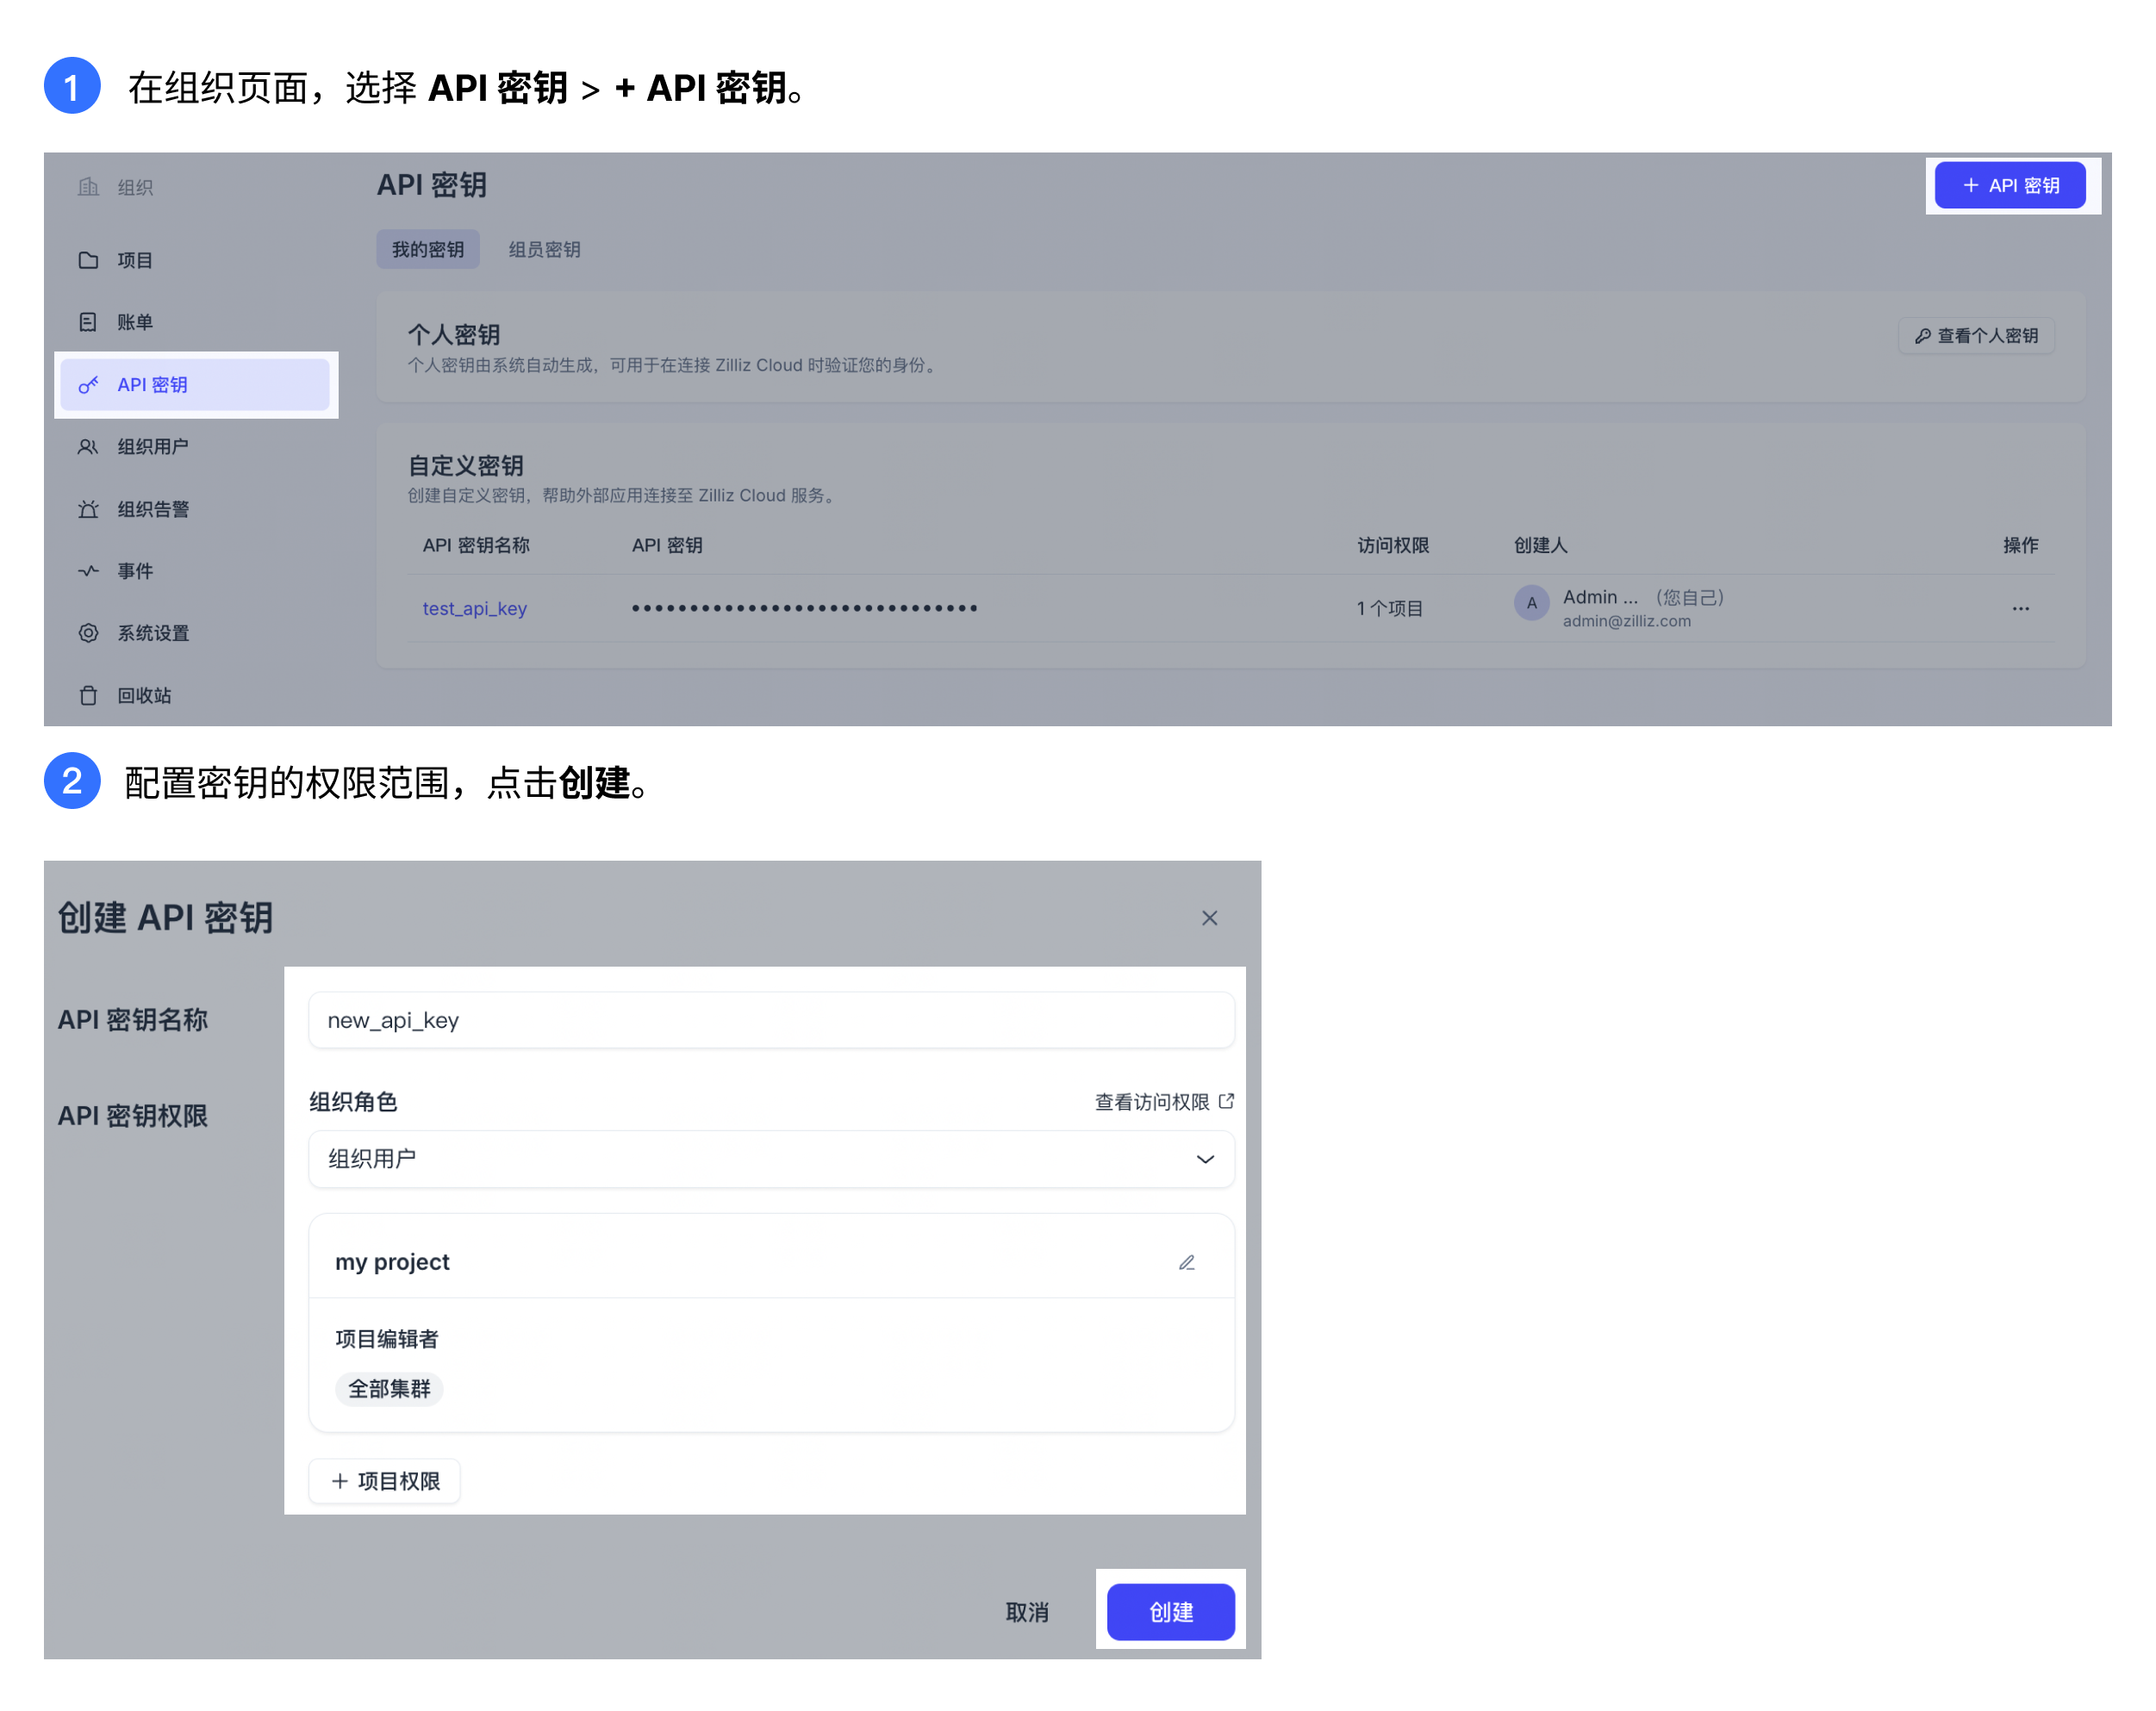Click the + API密钥 button
Viewport: 2156px width, 1711px height.
(x=2010, y=187)
